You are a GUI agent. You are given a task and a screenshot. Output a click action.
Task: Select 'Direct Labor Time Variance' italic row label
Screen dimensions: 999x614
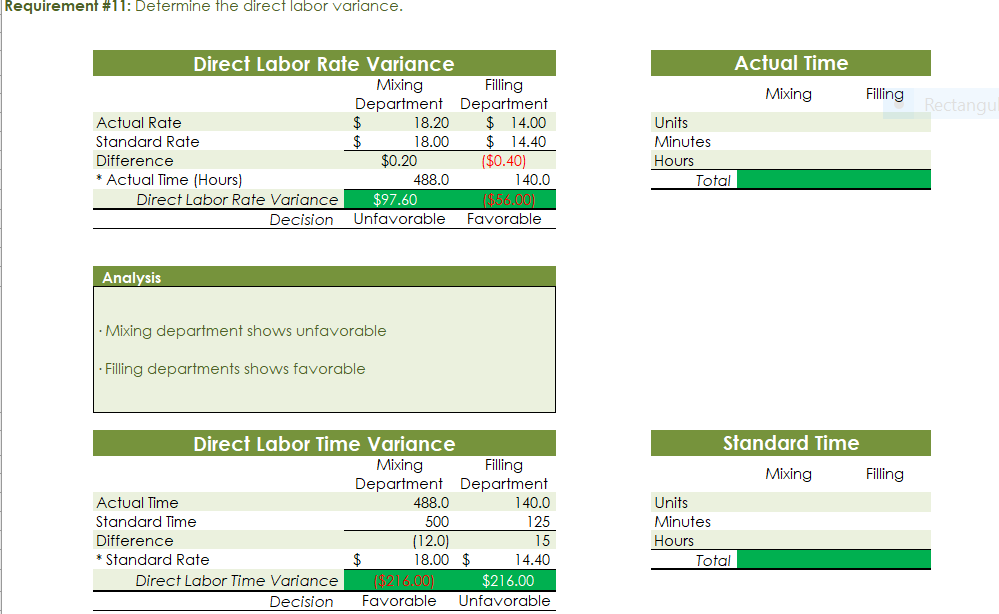click(236, 580)
